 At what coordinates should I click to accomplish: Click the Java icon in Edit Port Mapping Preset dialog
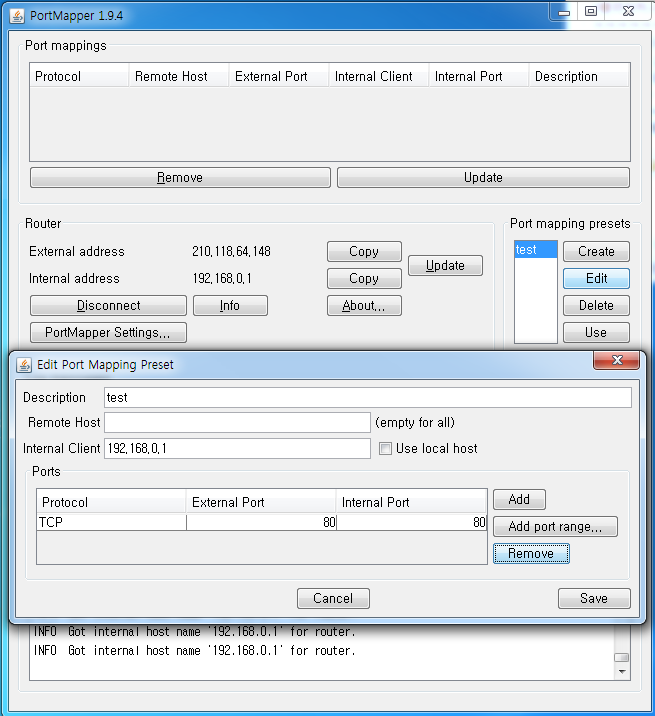coord(24,365)
